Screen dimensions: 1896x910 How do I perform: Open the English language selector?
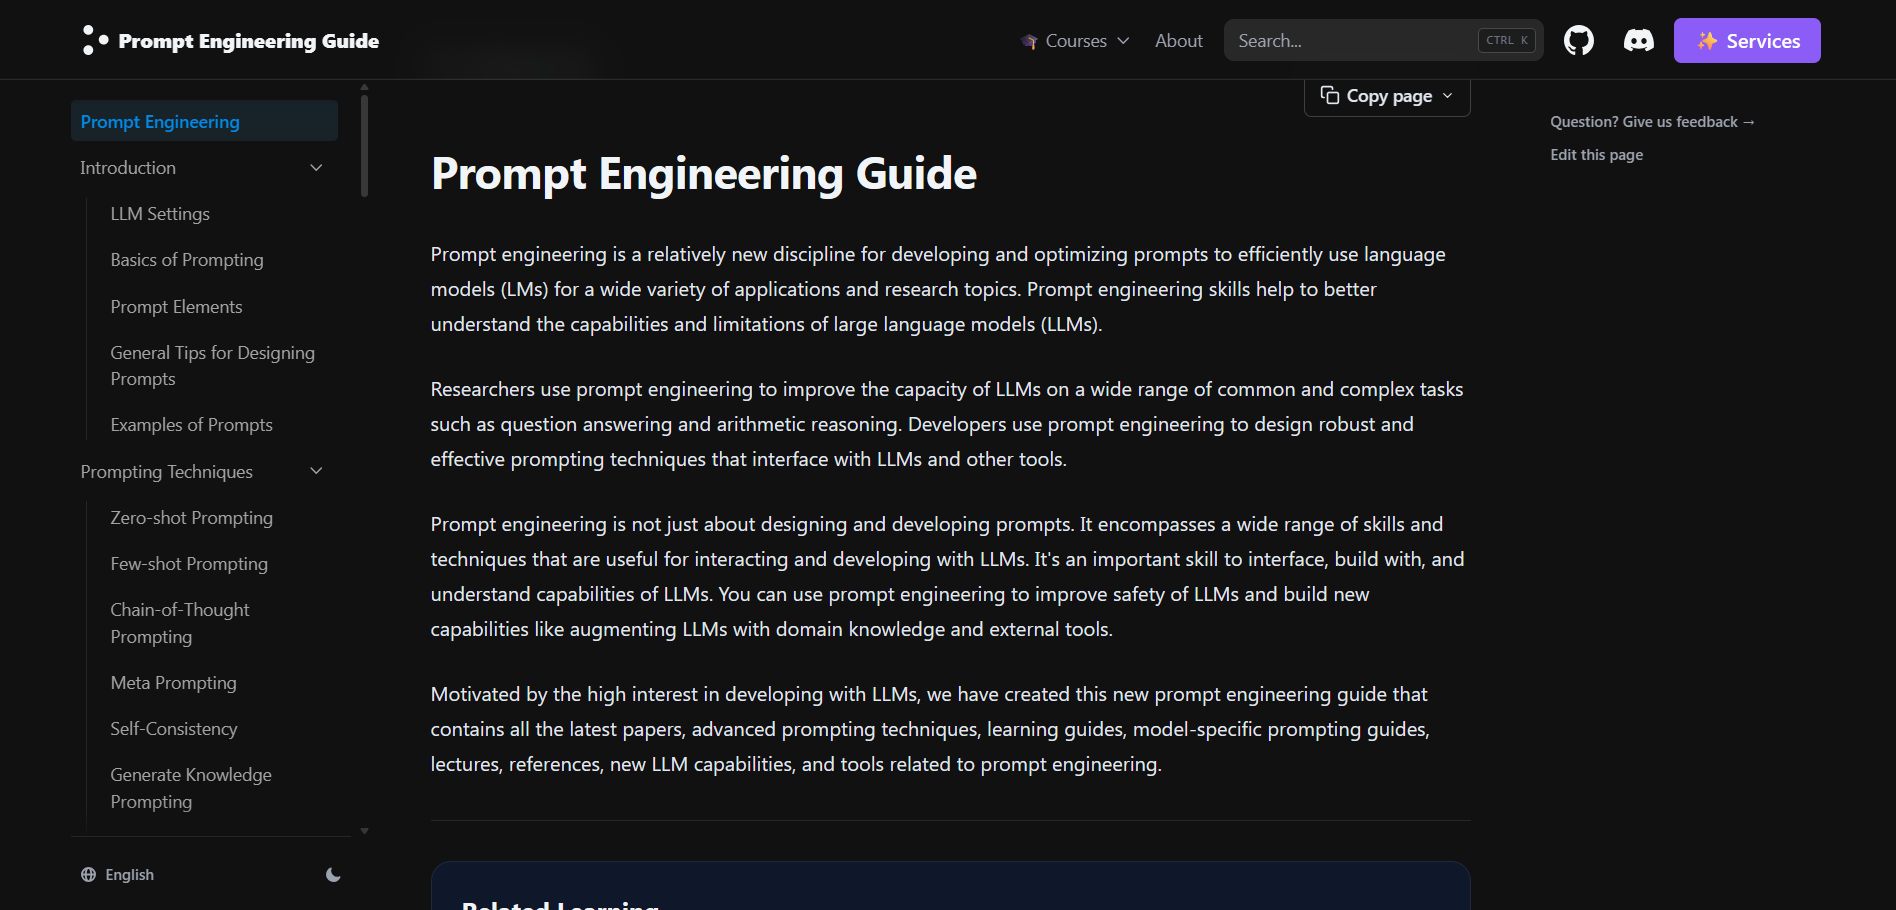point(118,875)
